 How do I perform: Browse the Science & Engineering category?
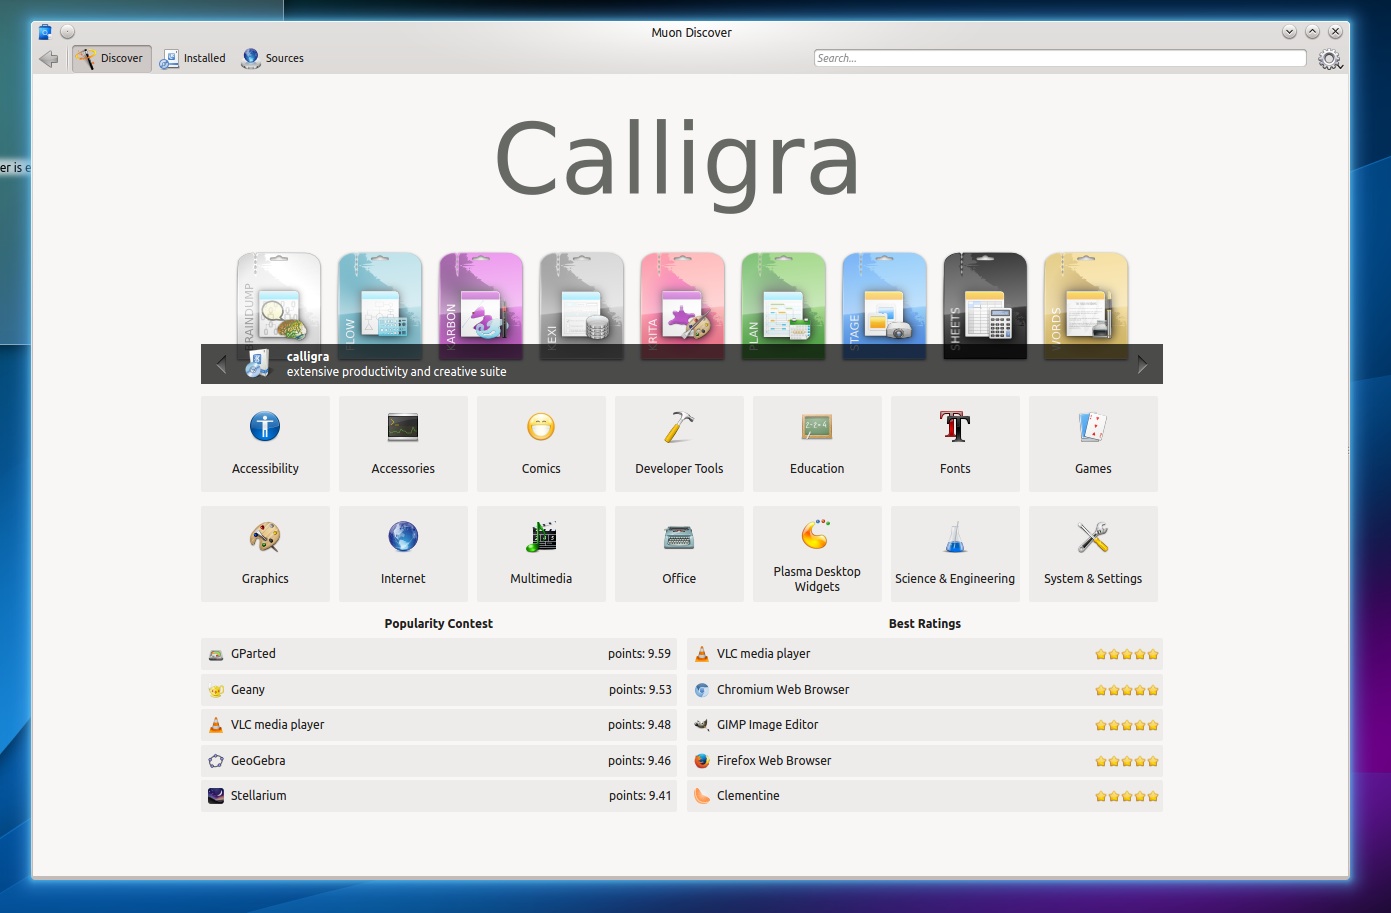(955, 554)
